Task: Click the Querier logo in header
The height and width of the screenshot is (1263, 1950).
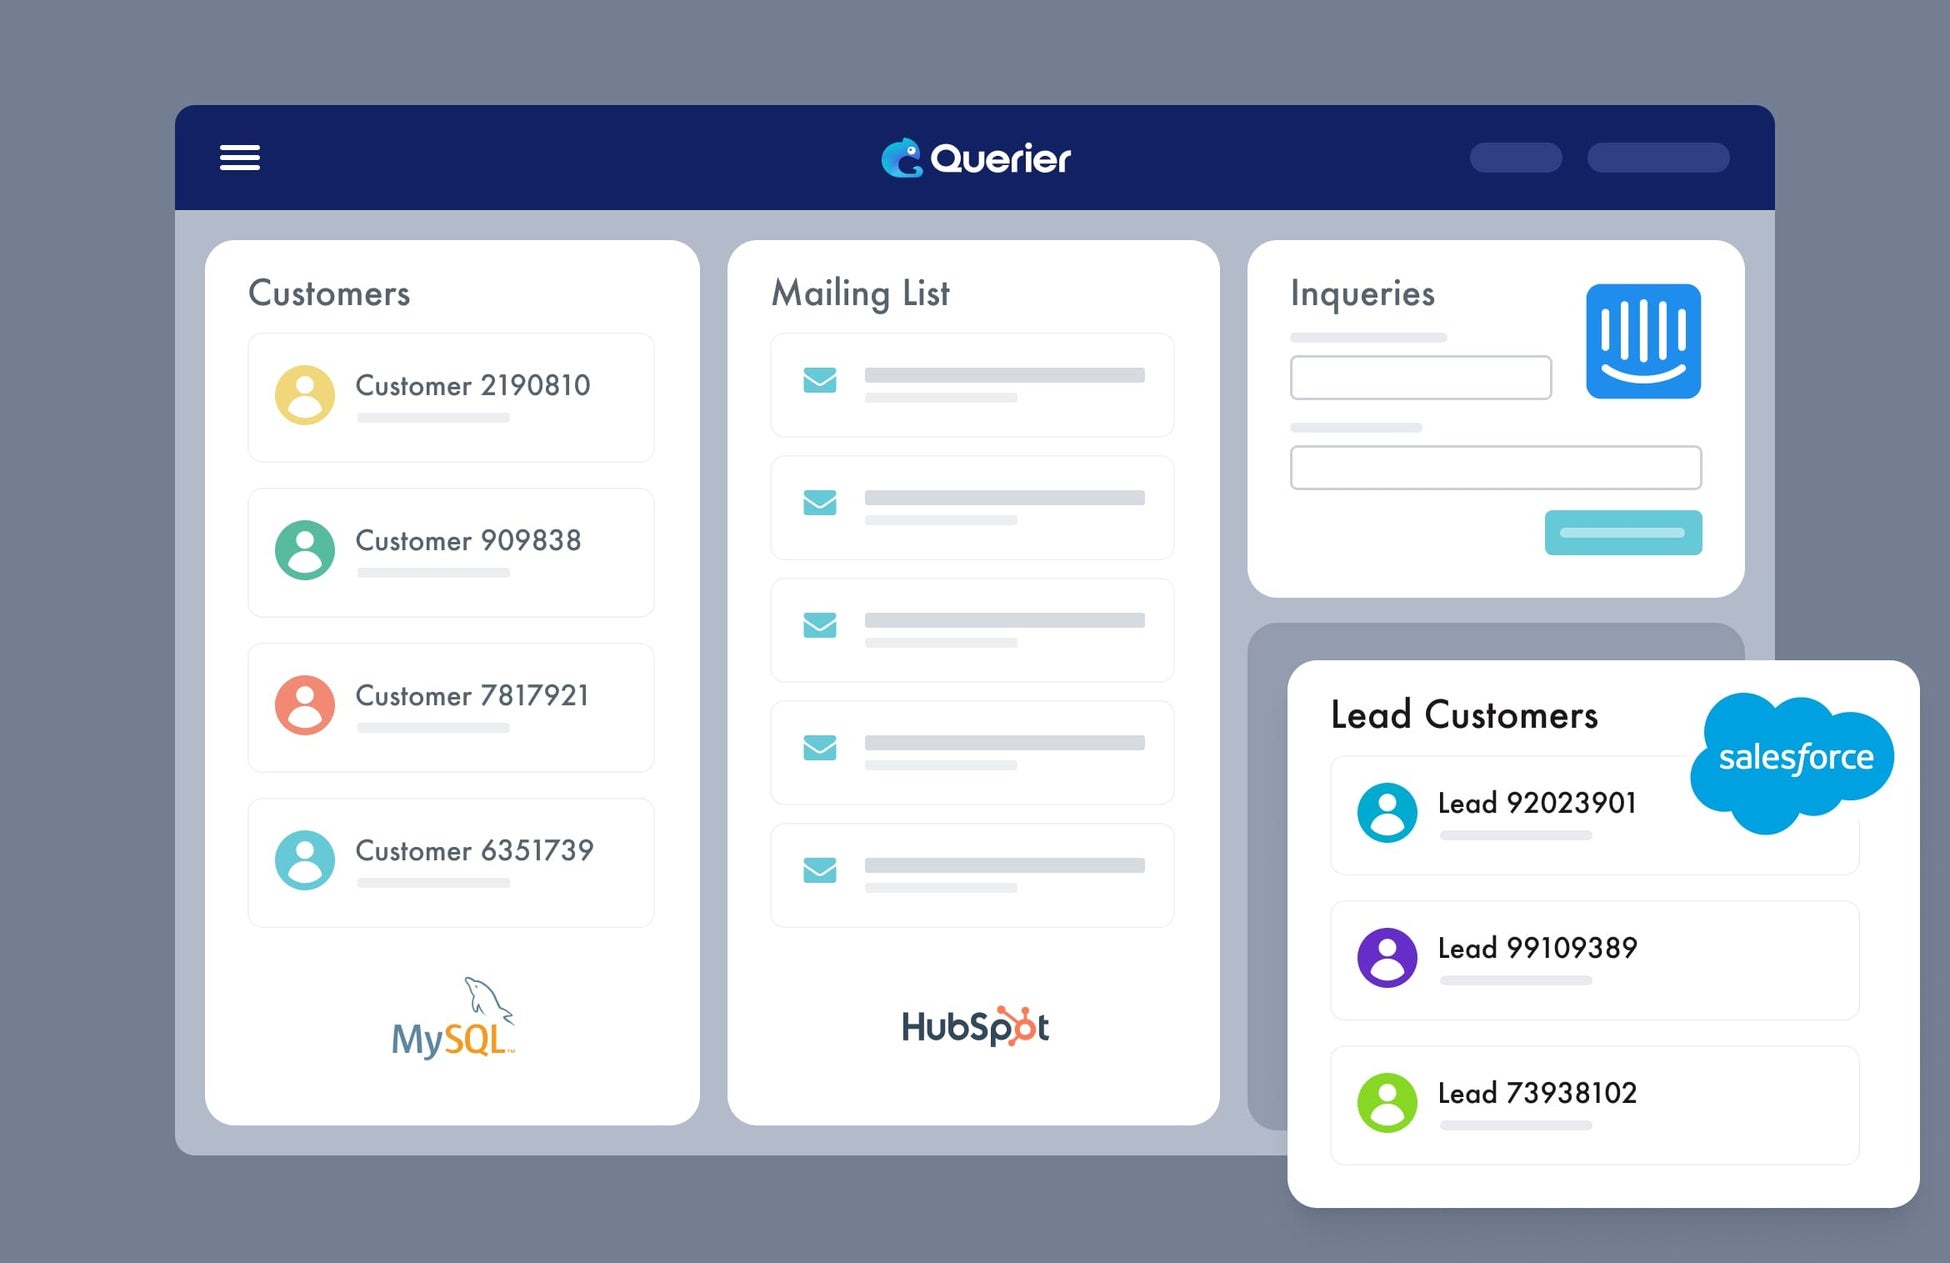Action: pyautogui.click(x=975, y=158)
